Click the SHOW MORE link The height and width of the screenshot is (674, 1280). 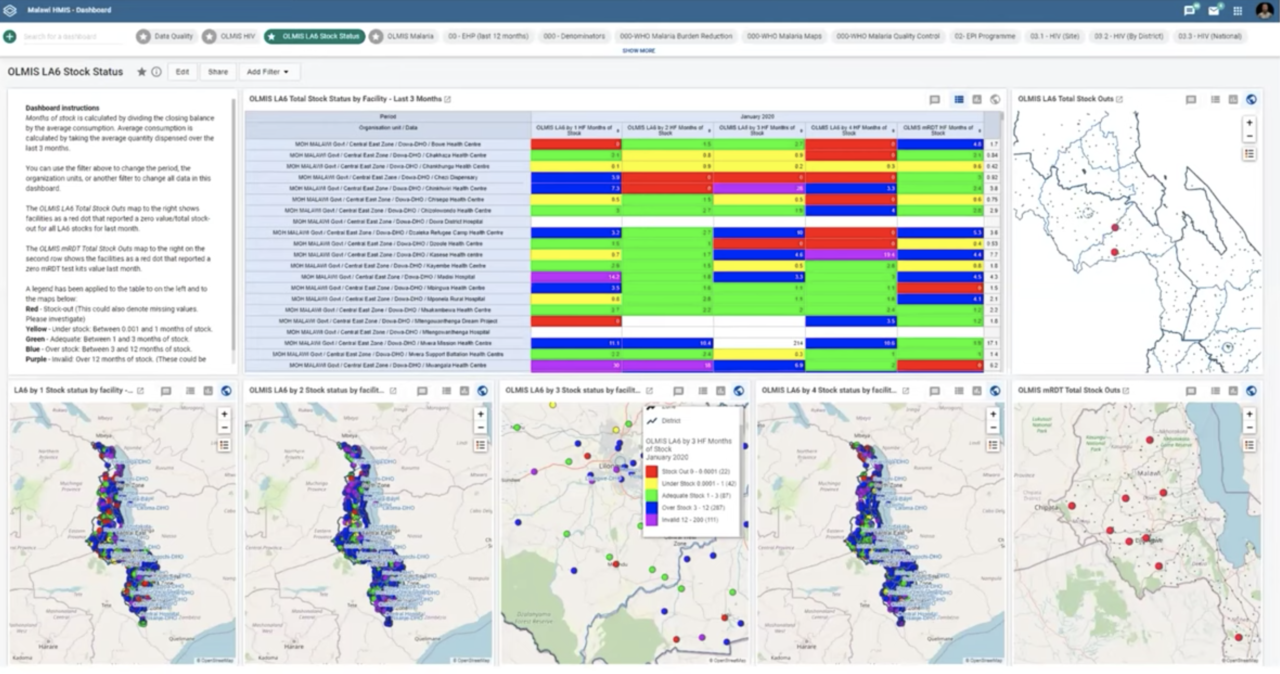click(x=640, y=49)
